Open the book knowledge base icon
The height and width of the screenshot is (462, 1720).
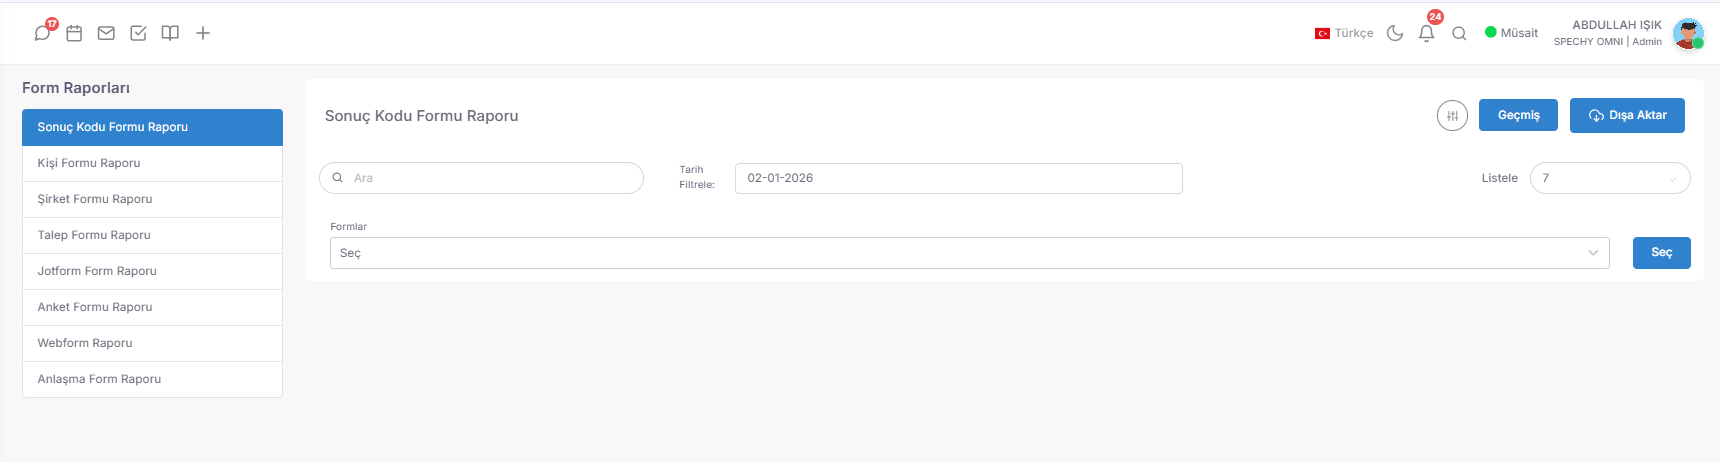coord(170,33)
